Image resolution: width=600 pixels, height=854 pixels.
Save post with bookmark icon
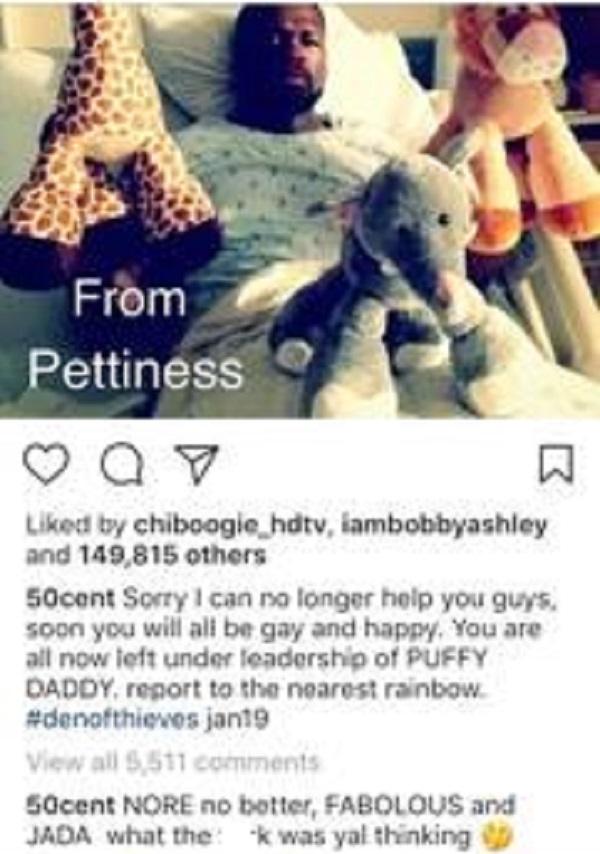[556, 466]
